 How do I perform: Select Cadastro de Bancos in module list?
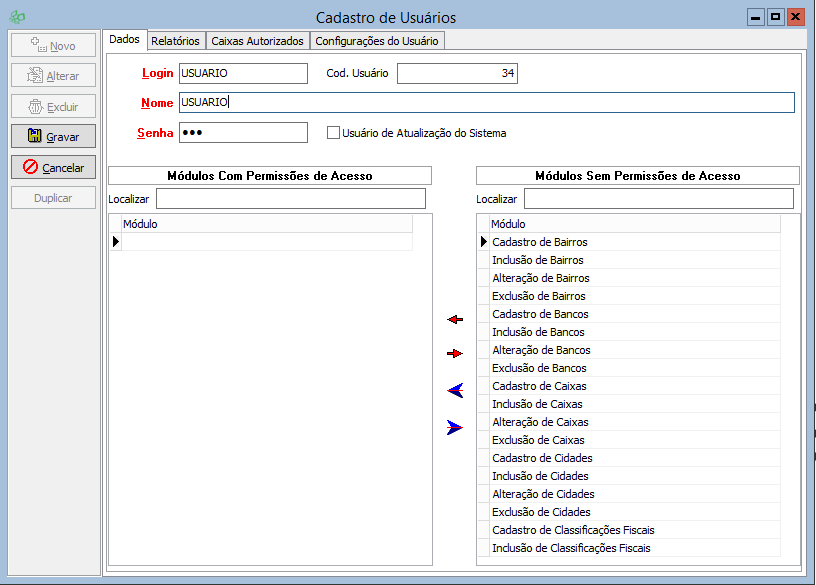[540, 314]
